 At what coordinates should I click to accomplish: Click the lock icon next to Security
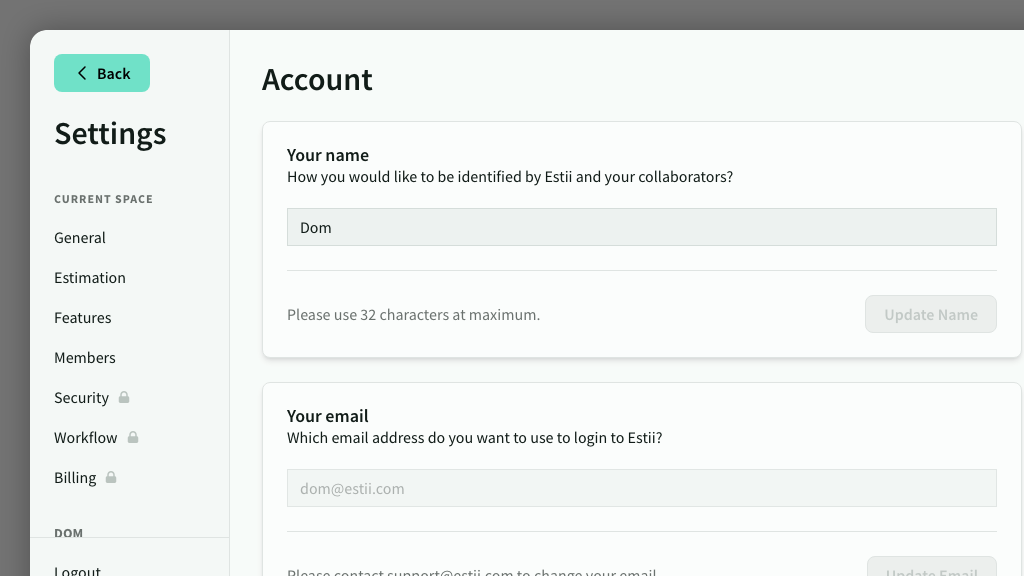click(x=124, y=397)
